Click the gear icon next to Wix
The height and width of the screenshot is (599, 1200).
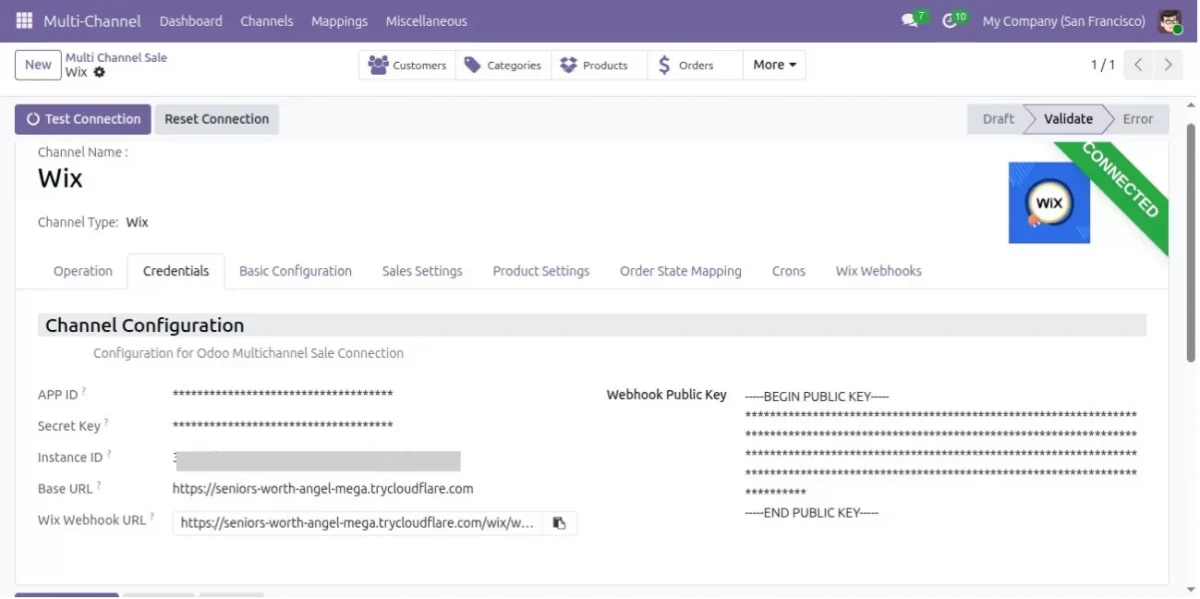click(99, 73)
